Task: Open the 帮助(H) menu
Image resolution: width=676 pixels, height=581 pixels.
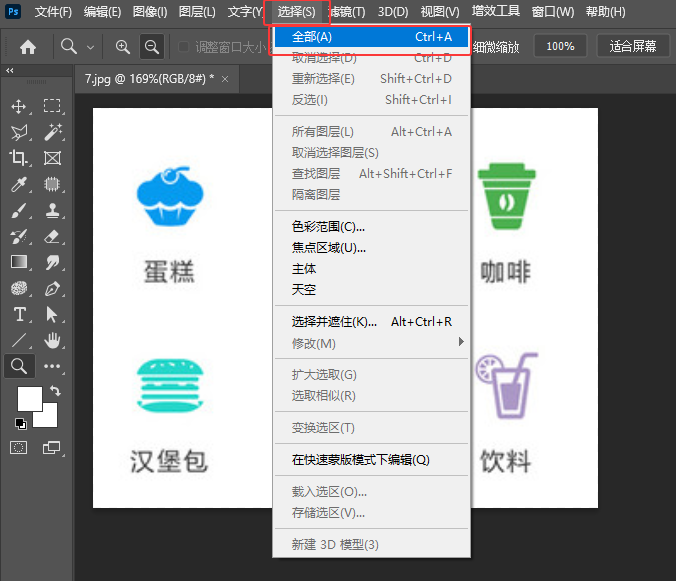Action: [605, 12]
